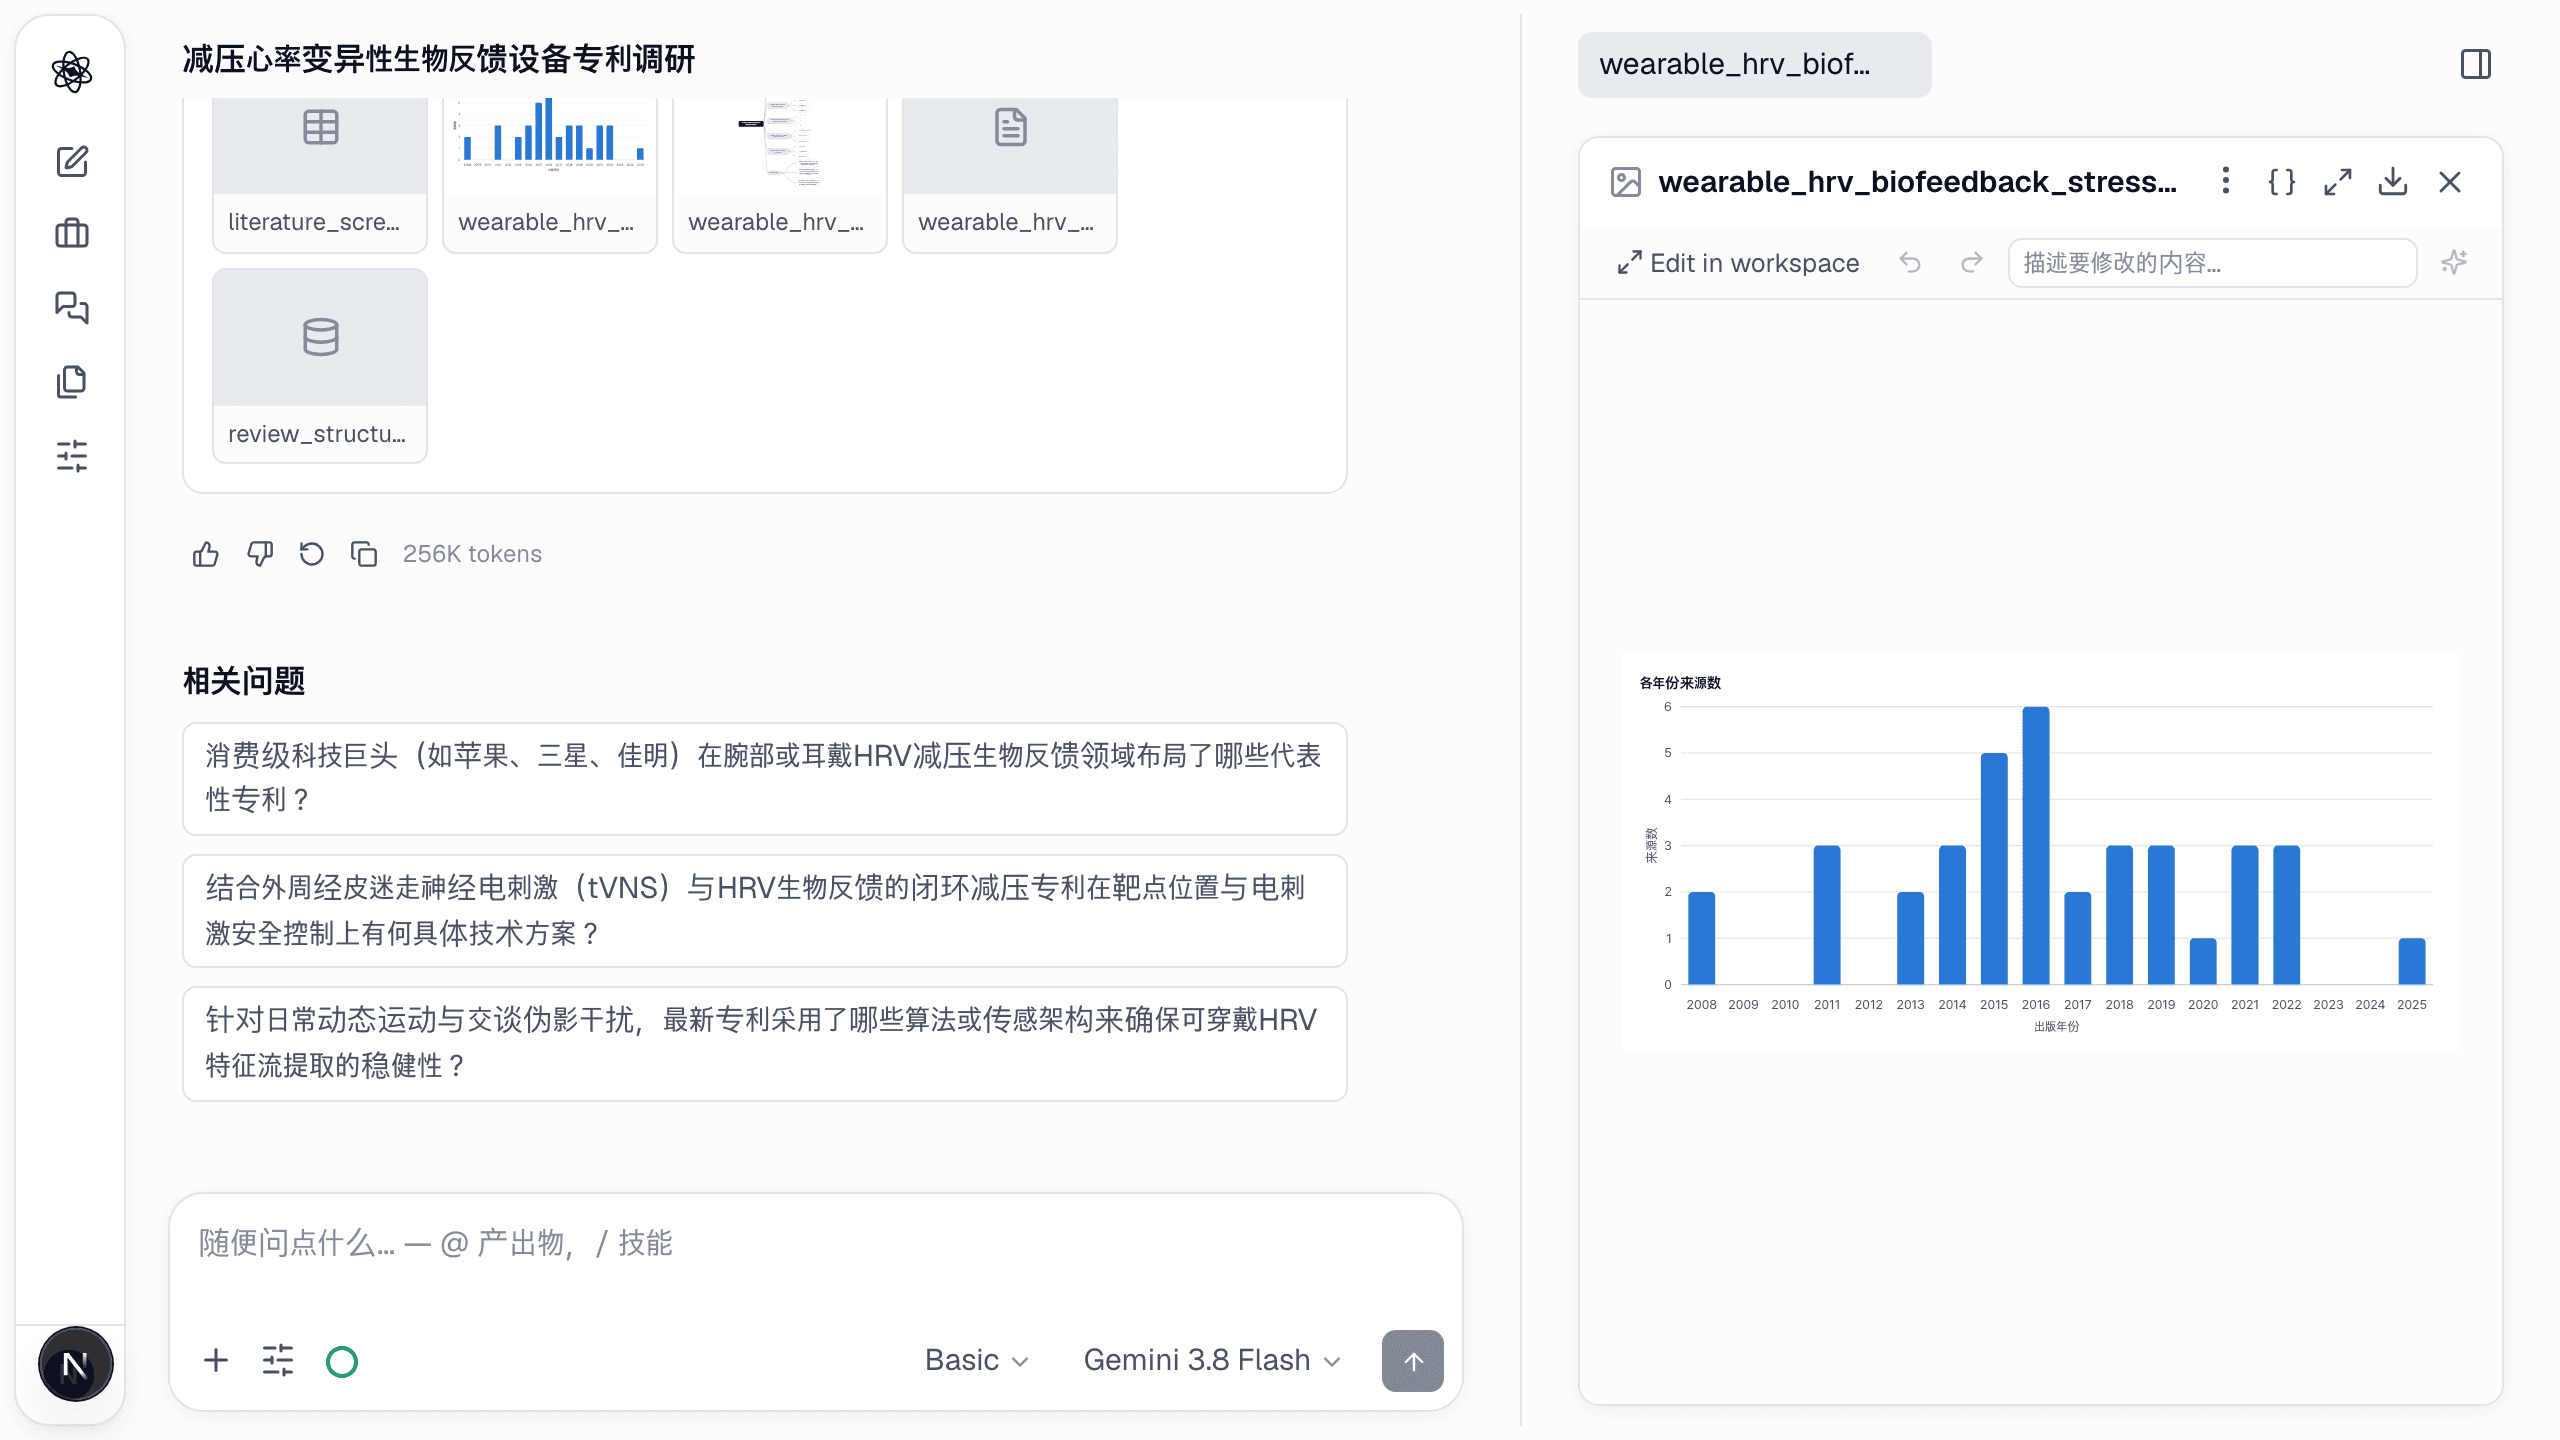Open the document wearable_hrv artifact
The width and height of the screenshot is (2560, 1440).
pos(1010,175)
